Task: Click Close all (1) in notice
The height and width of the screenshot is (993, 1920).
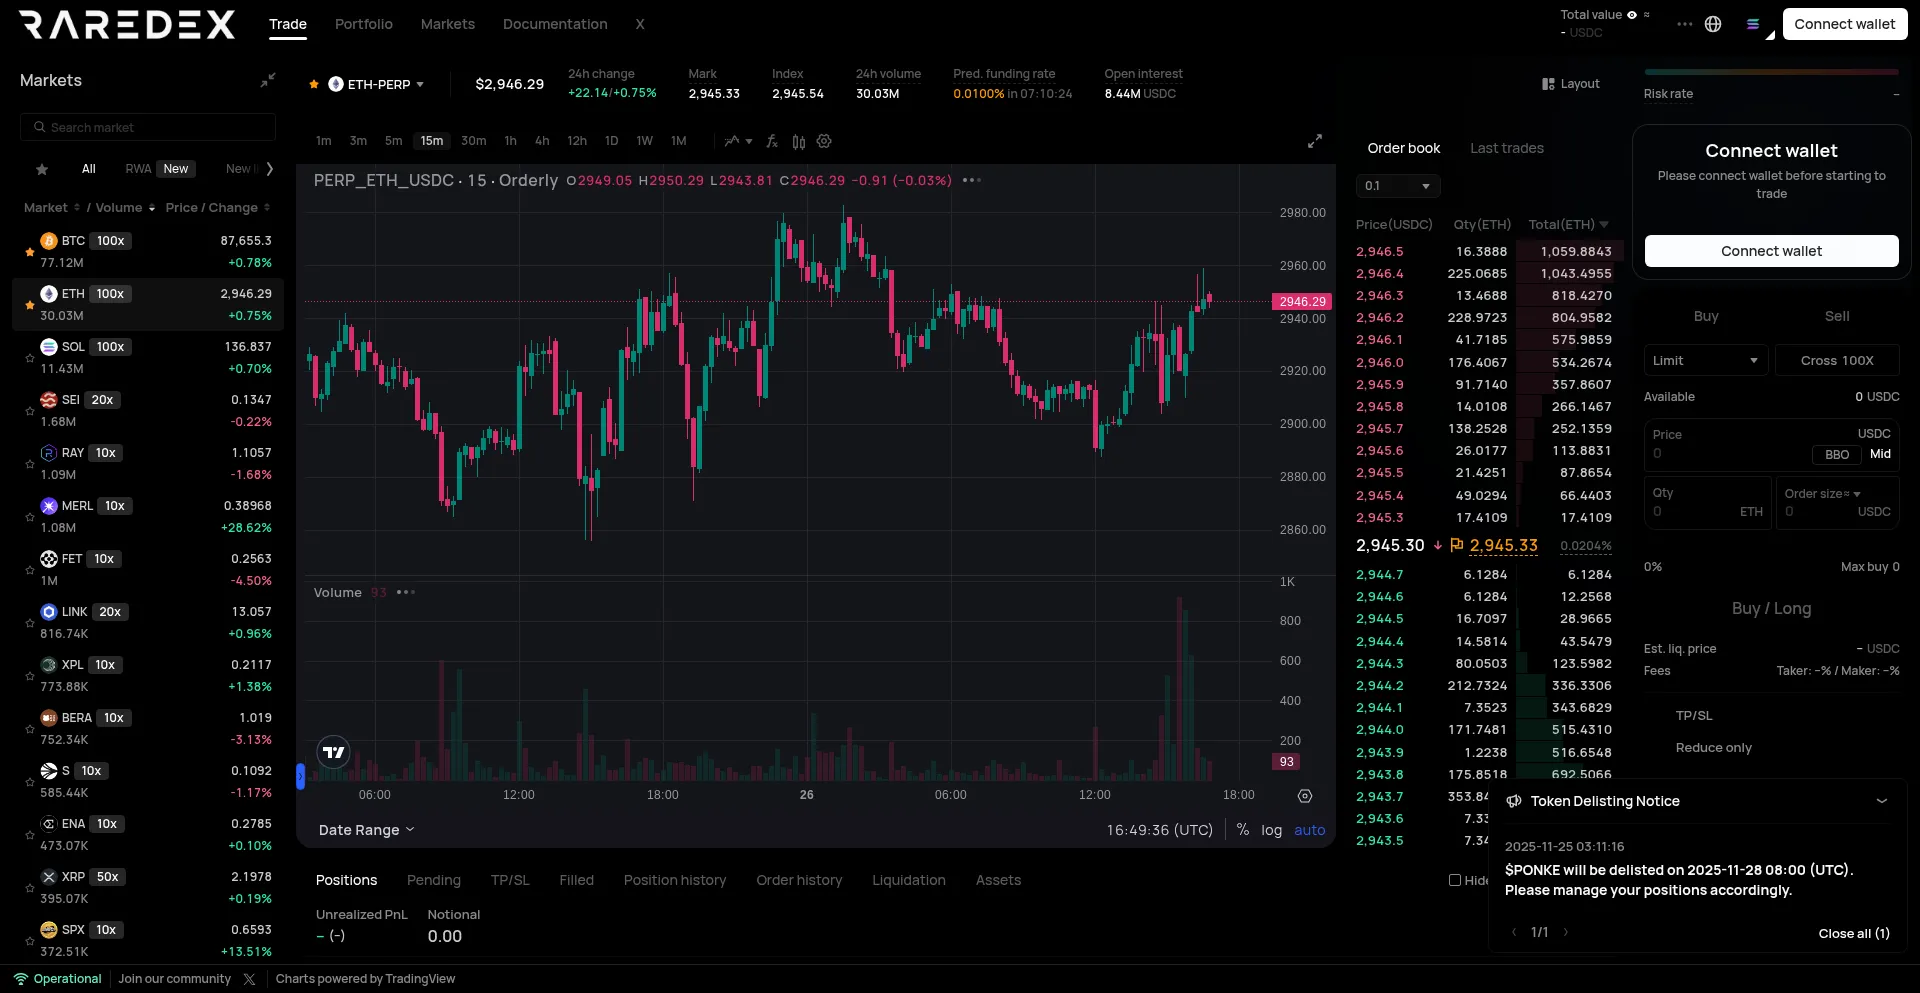Action: click(1853, 933)
